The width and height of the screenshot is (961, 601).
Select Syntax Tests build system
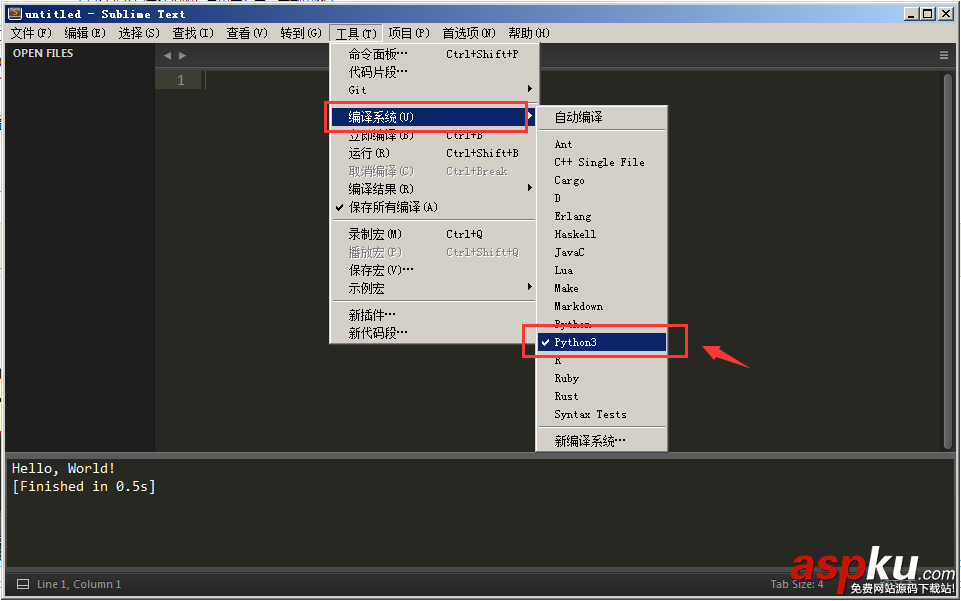pyautogui.click(x=602, y=414)
